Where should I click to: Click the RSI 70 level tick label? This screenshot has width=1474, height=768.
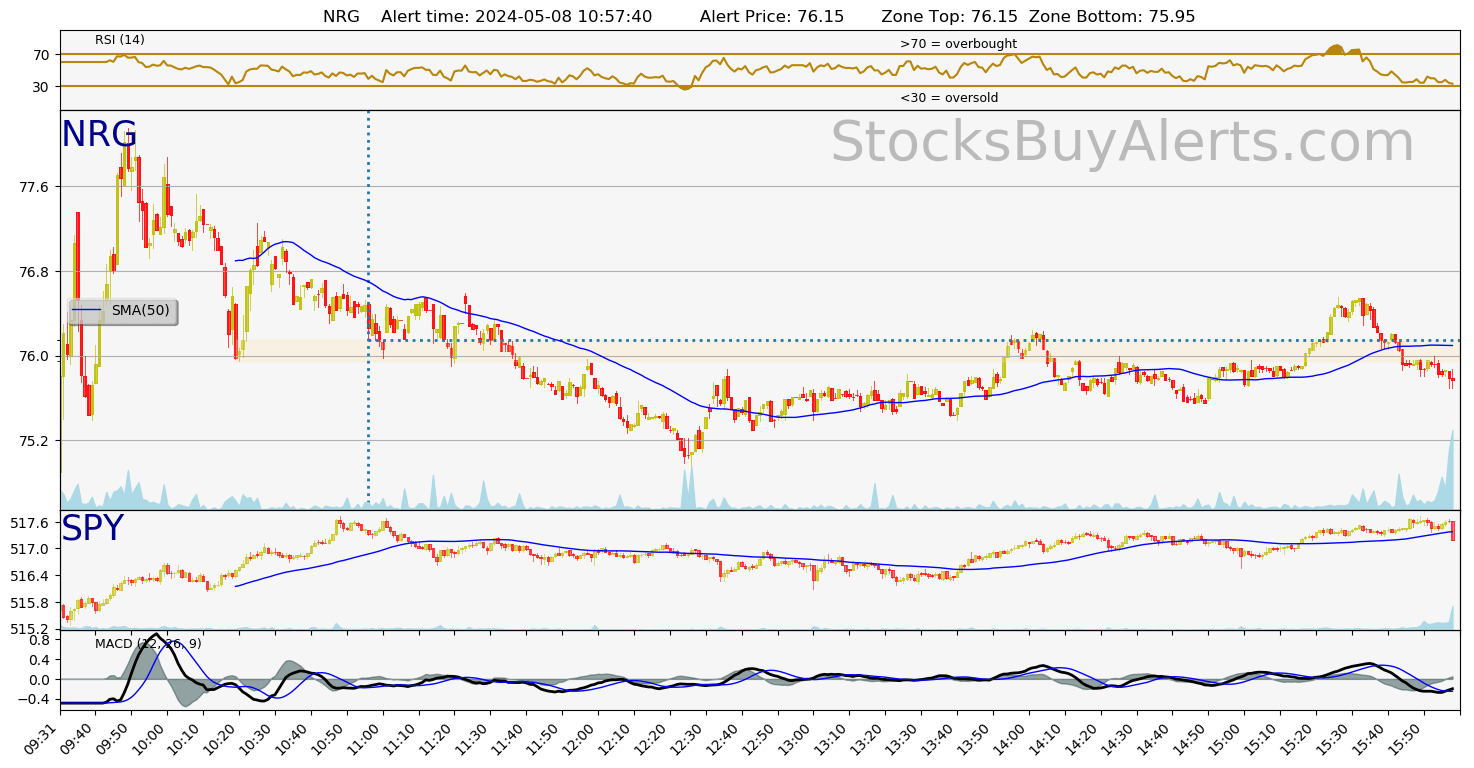(40, 55)
